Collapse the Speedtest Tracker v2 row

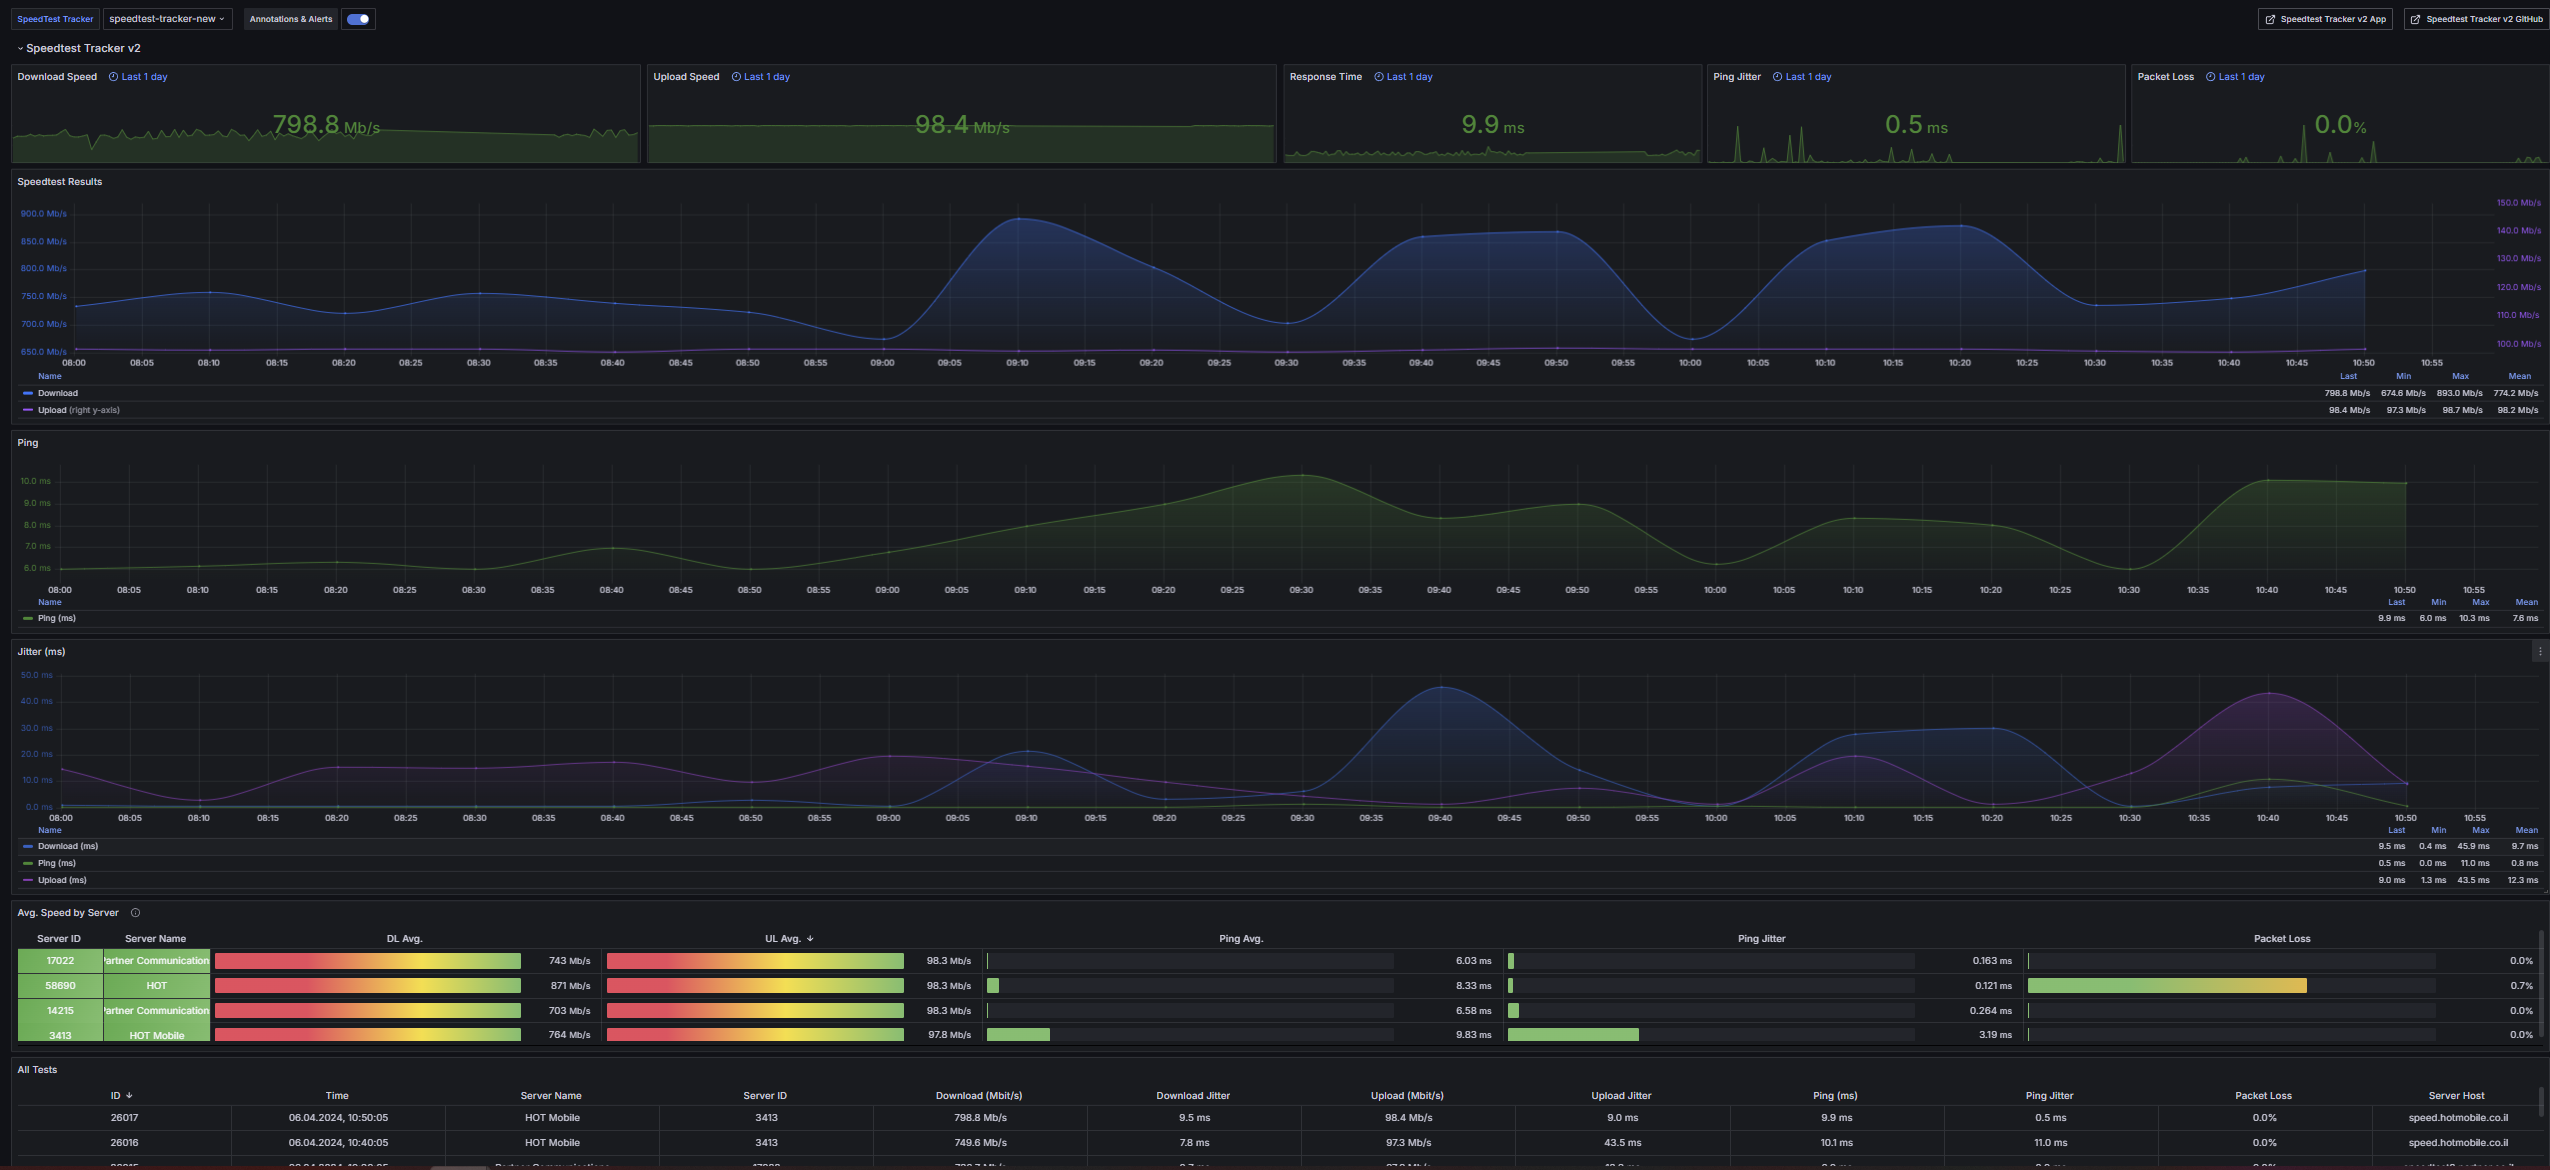pyautogui.click(x=20, y=48)
